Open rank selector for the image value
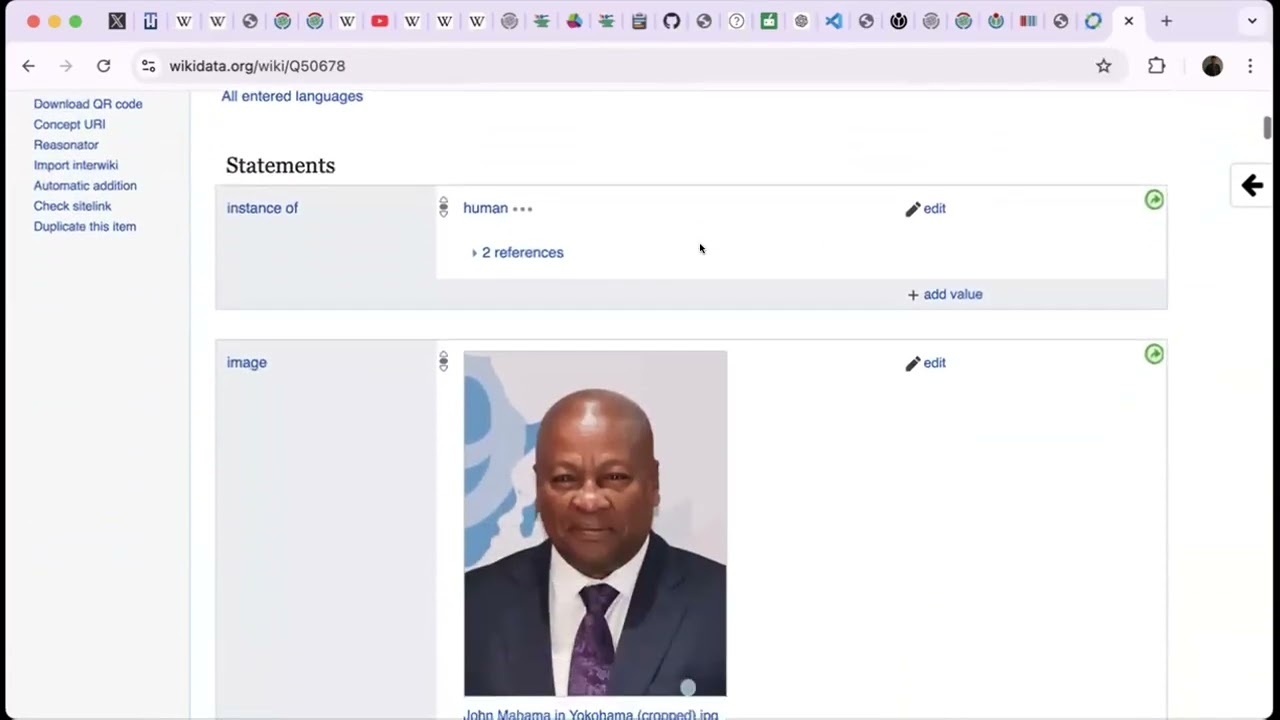Image resolution: width=1280 pixels, height=720 pixels. point(444,361)
